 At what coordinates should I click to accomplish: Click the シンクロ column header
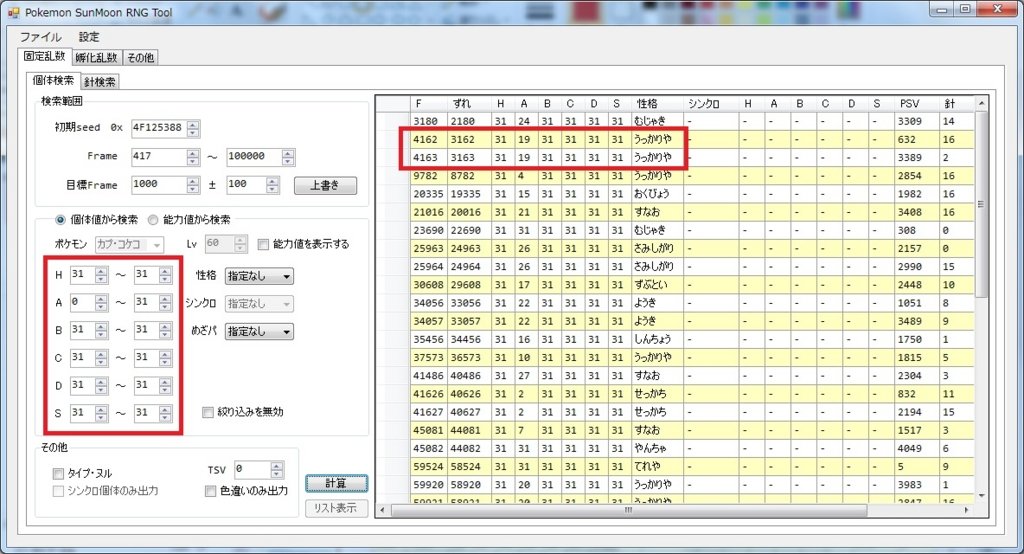coord(709,103)
